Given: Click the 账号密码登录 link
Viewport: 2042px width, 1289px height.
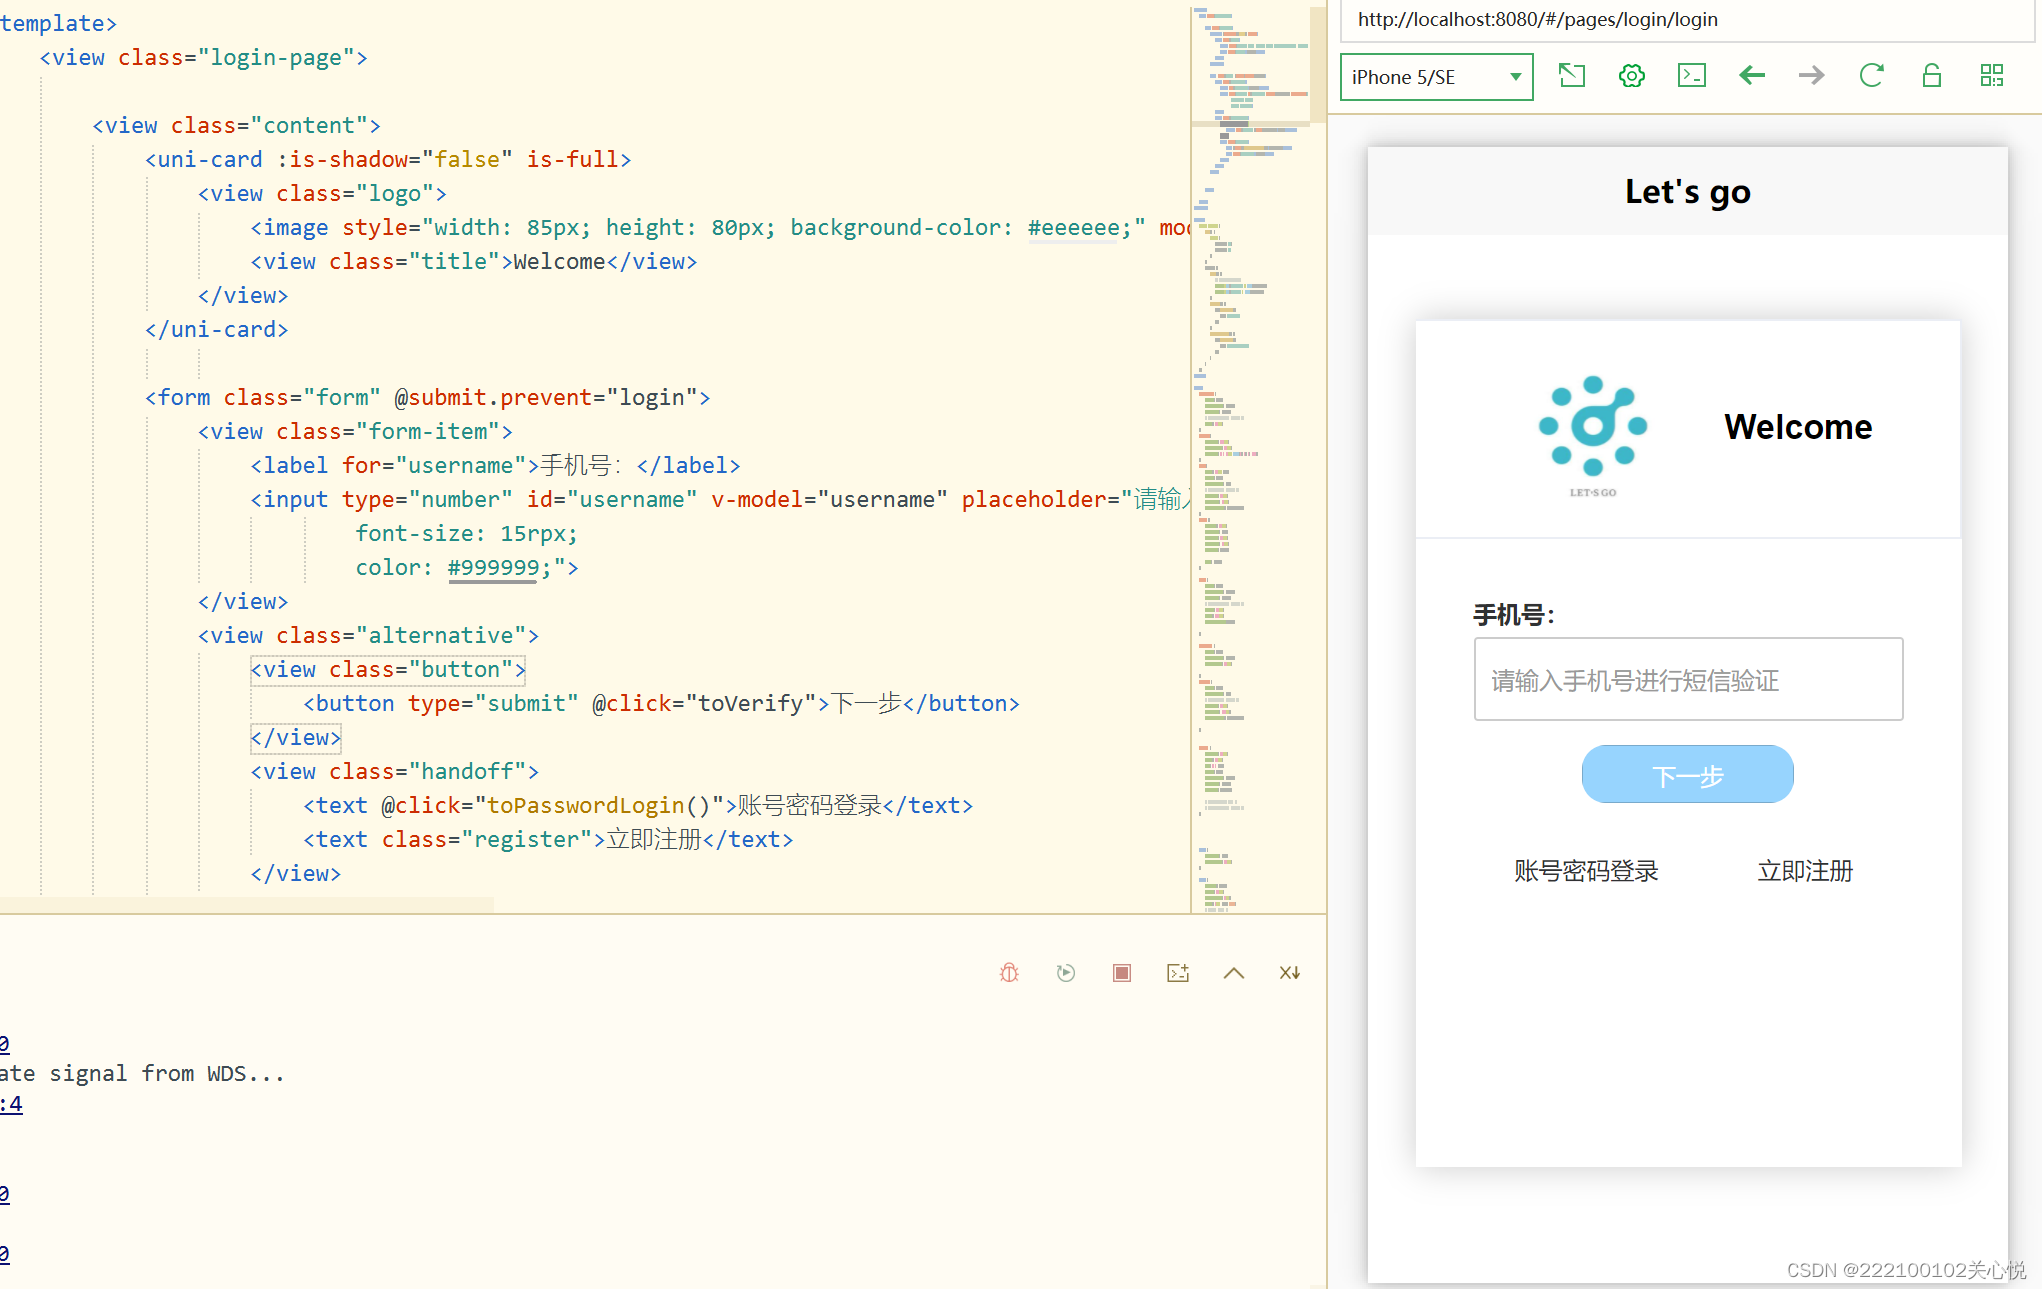Looking at the screenshot, I should click(x=1586, y=871).
